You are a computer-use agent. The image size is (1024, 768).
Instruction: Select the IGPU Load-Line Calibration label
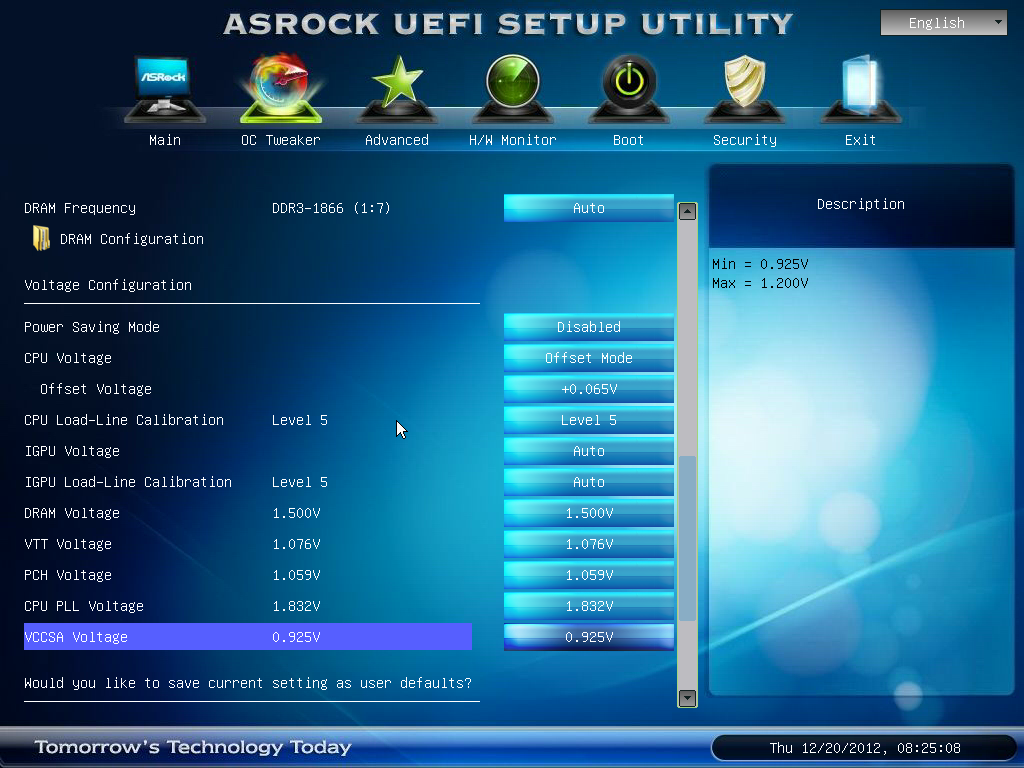128,482
